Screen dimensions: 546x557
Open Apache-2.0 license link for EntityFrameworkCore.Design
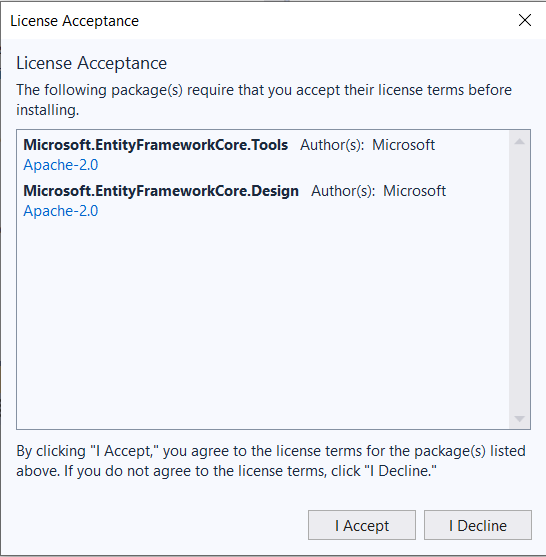click(x=61, y=211)
